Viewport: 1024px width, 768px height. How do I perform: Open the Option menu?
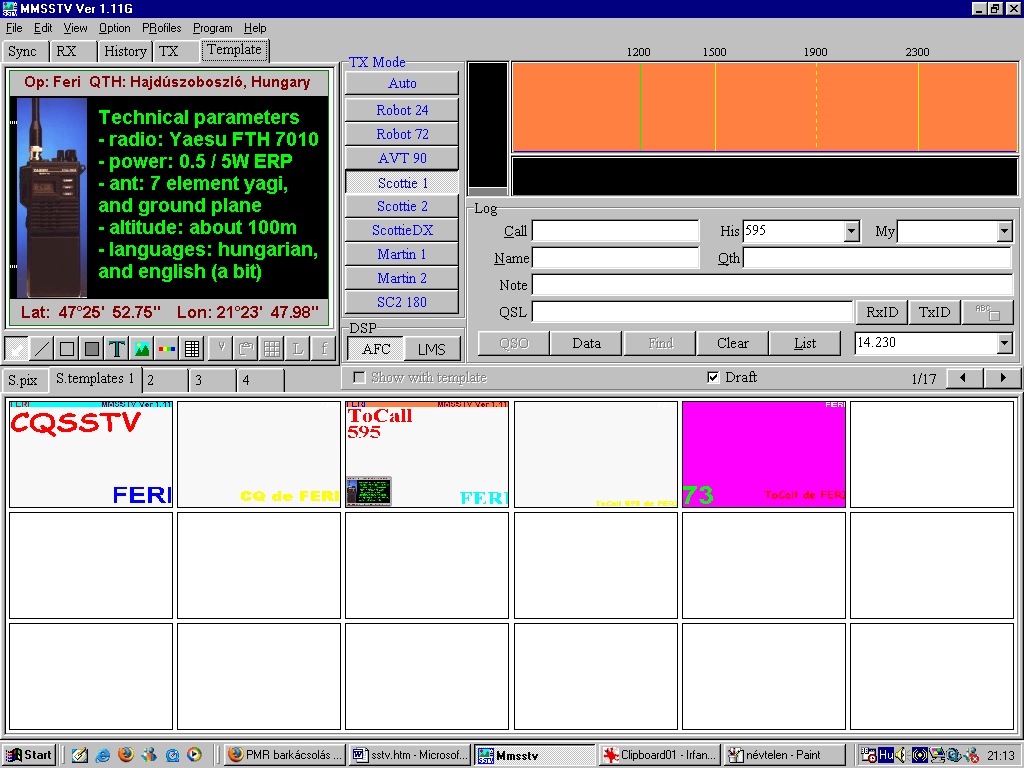(x=114, y=28)
